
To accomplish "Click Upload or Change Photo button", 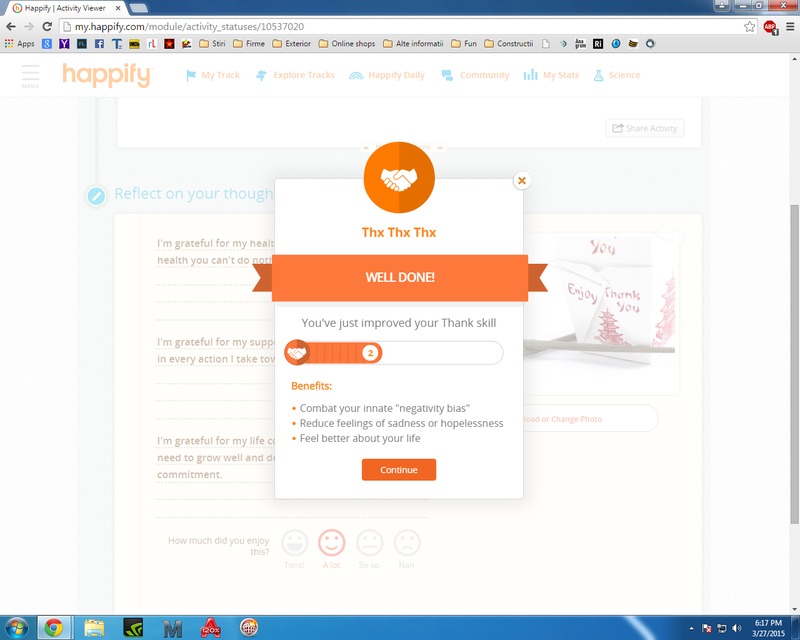I will pos(590,419).
